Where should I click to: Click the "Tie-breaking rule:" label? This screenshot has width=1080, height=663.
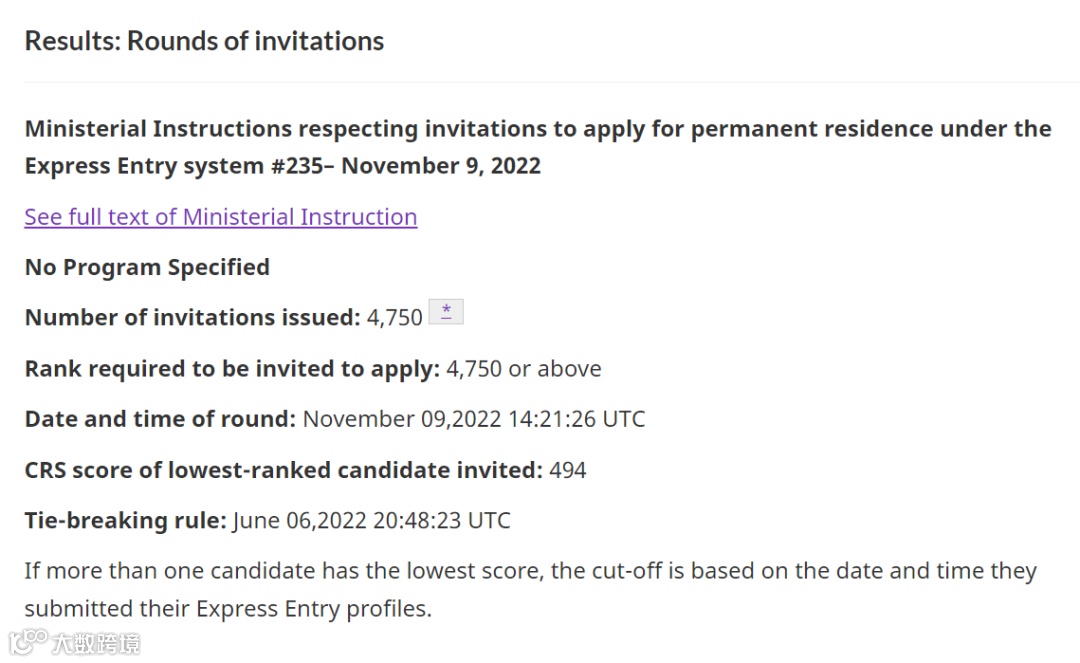[x=125, y=520]
